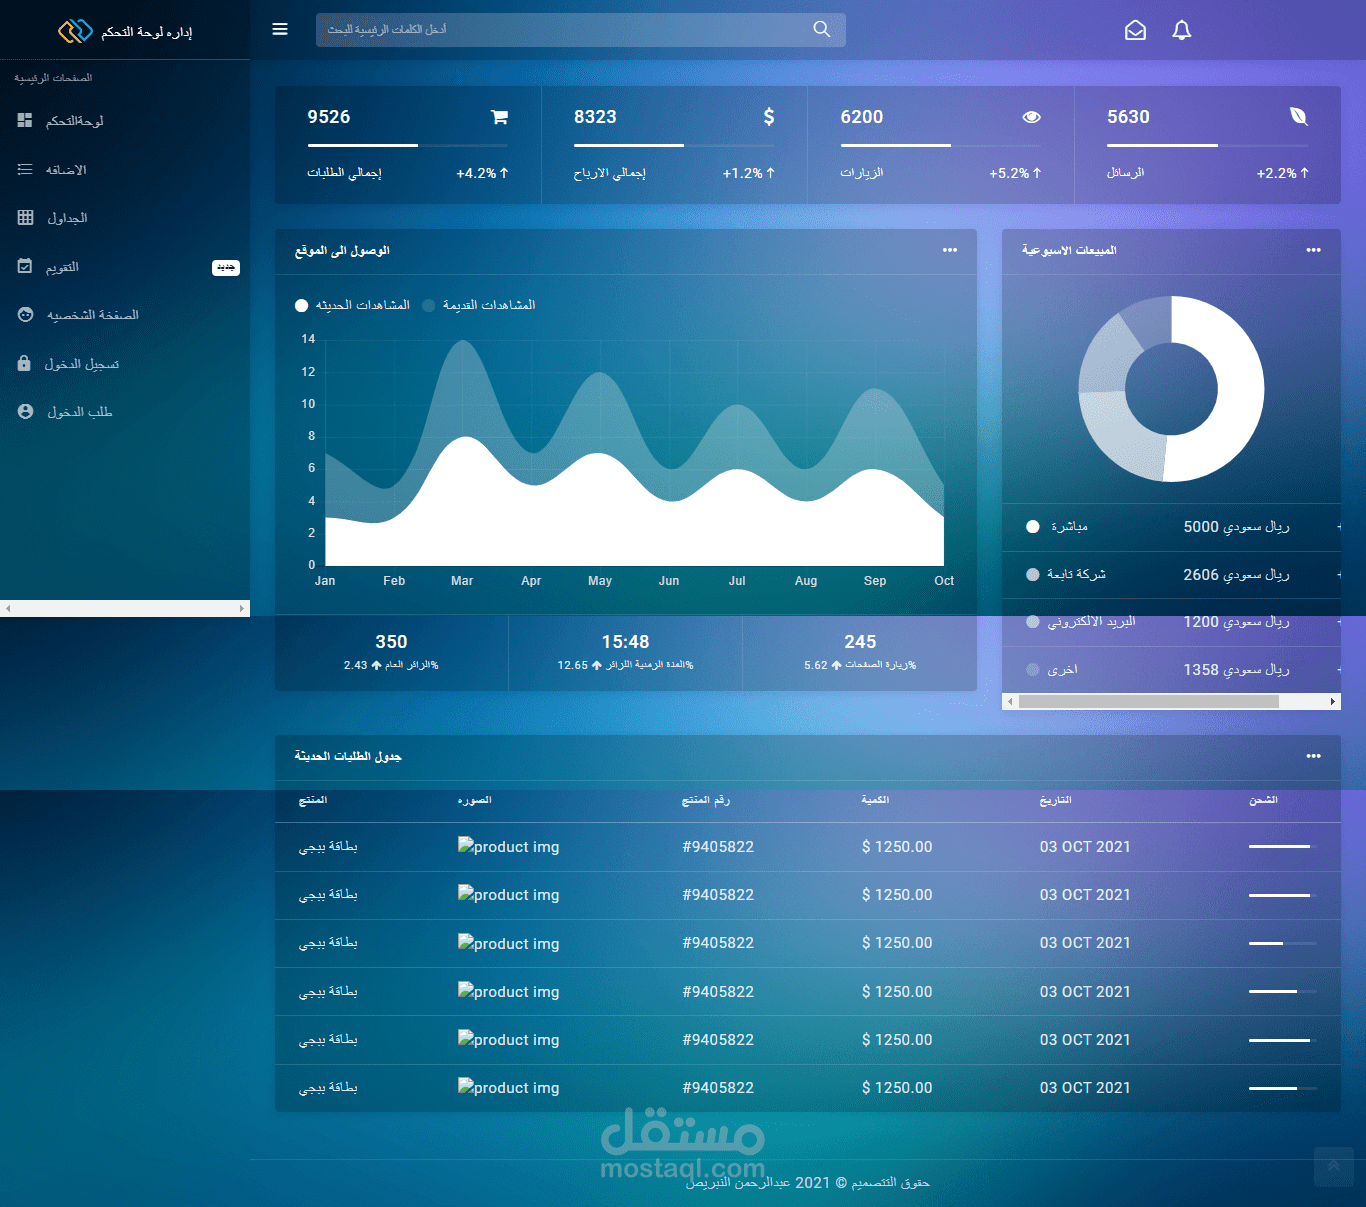Open طلب الدخول sidebar item

coord(125,412)
